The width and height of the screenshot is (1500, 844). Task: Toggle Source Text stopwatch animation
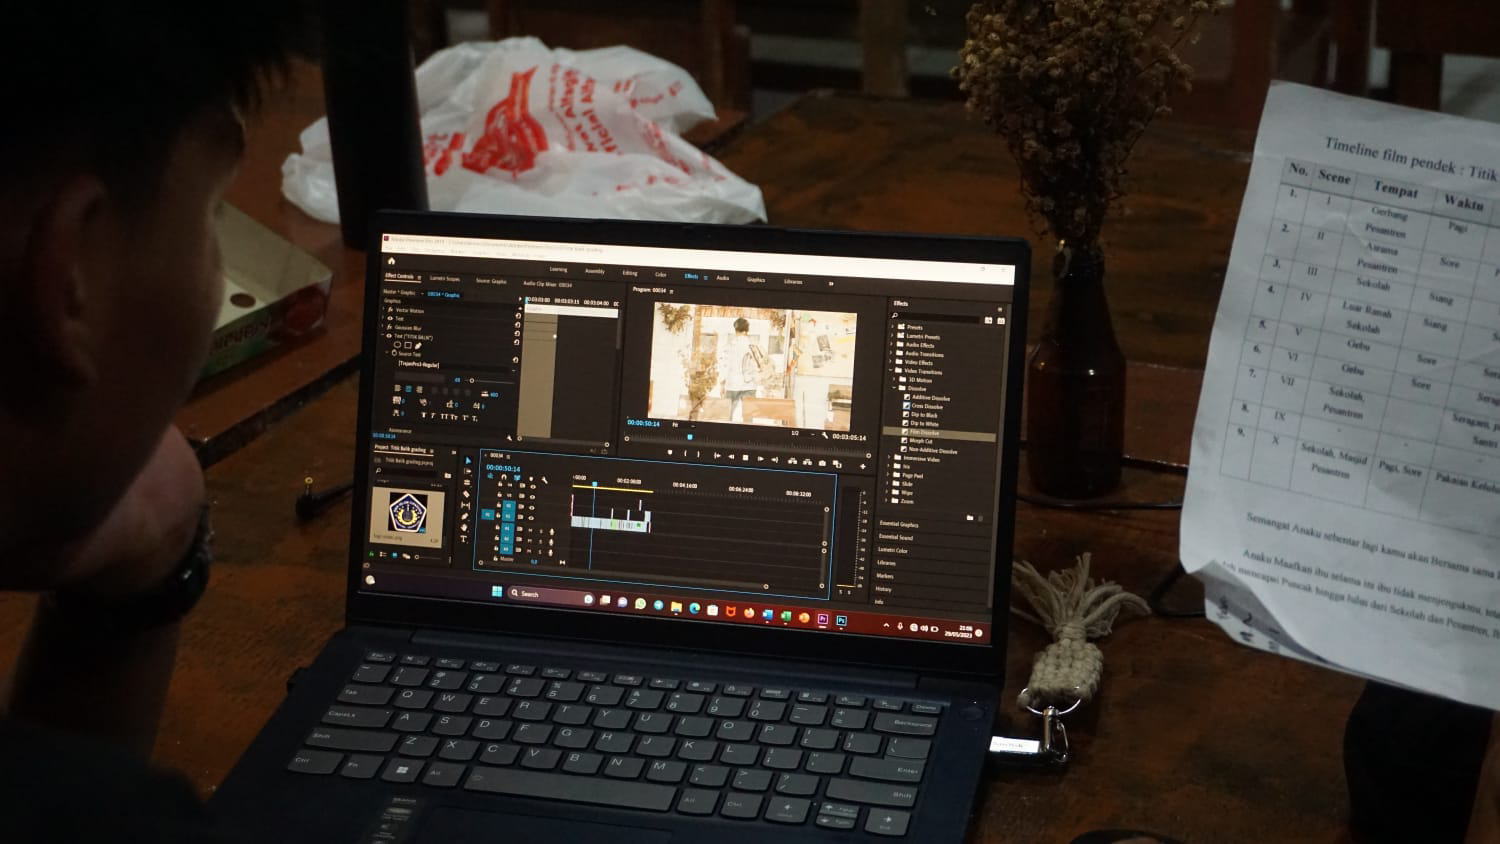(394, 353)
